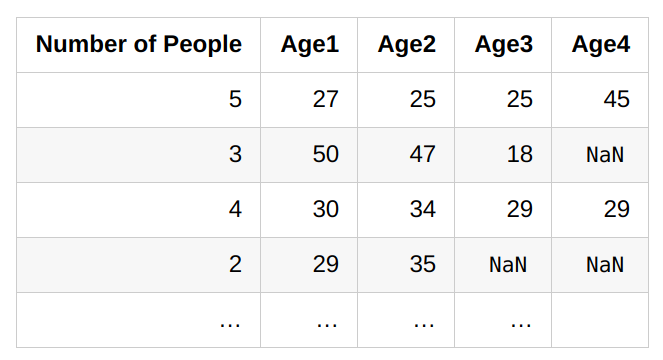Click NaN in Age4 of the second row
The height and width of the screenshot is (360, 663).
600,155
